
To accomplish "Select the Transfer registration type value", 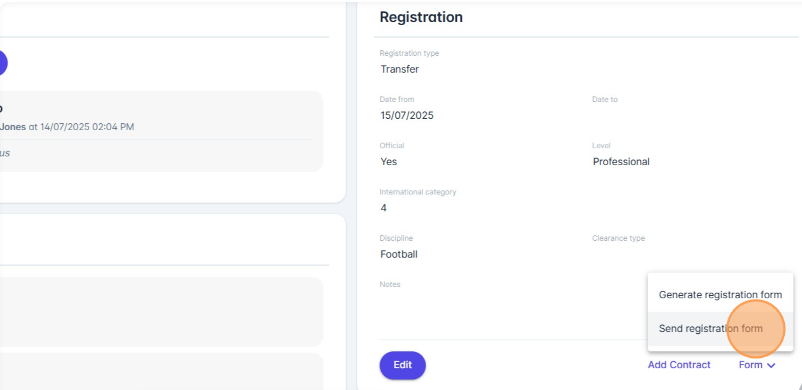I will 399,69.
